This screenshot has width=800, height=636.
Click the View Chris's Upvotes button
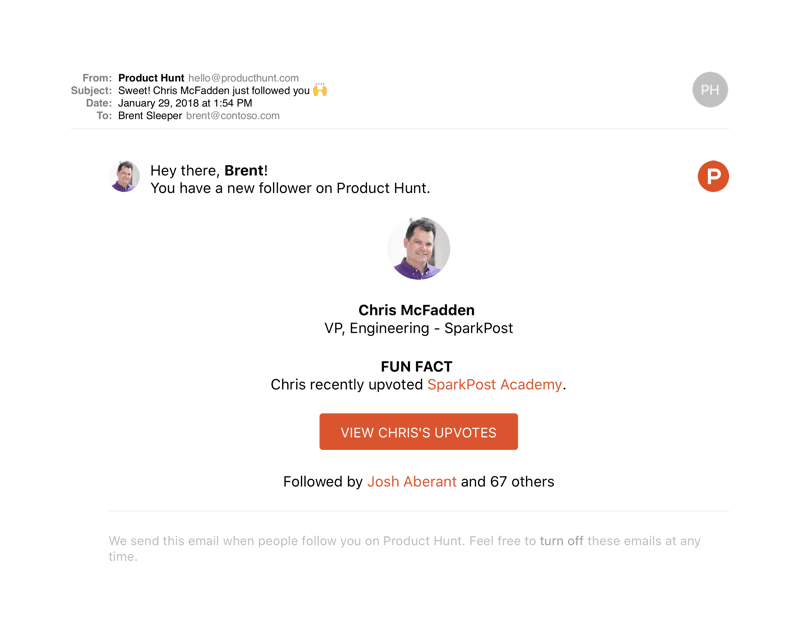(x=418, y=431)
